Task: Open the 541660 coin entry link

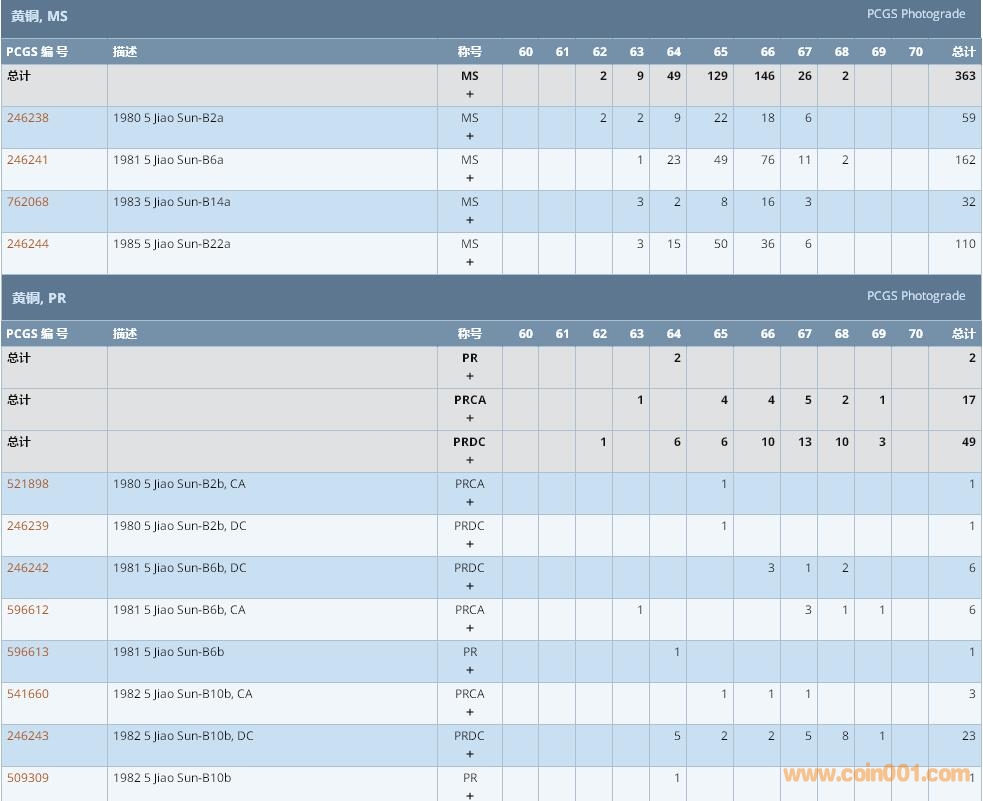Action: pyautogui.click(x=28, y=694)
